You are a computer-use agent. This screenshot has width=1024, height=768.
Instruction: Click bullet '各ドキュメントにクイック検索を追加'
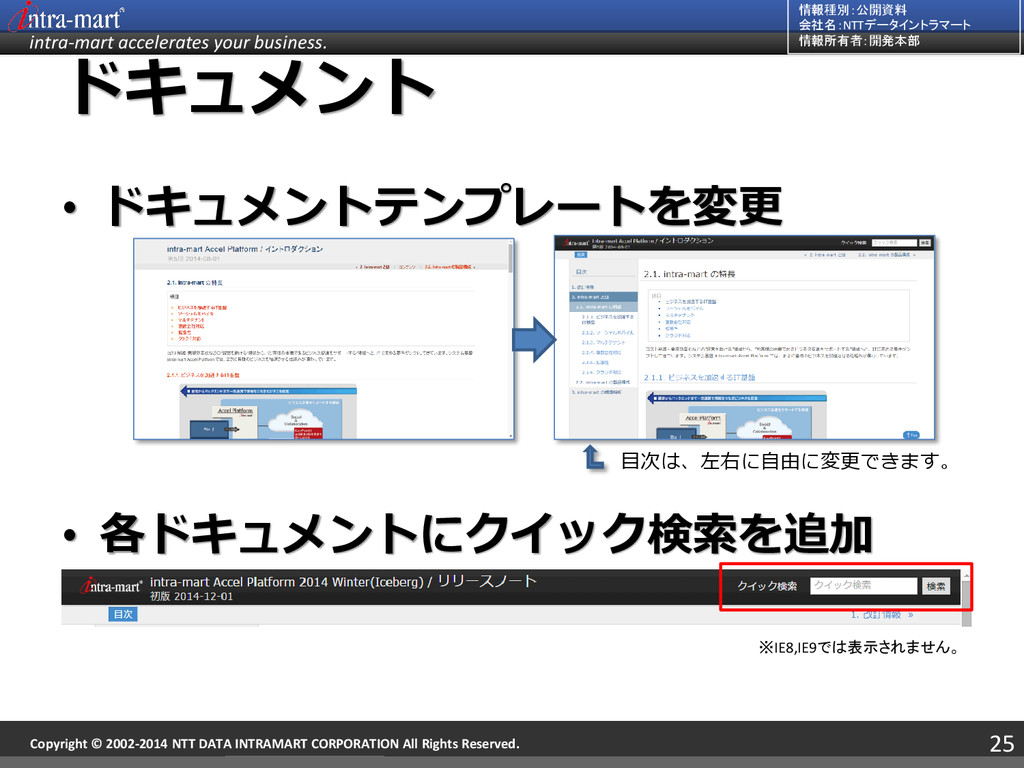[x=487, y=534]
